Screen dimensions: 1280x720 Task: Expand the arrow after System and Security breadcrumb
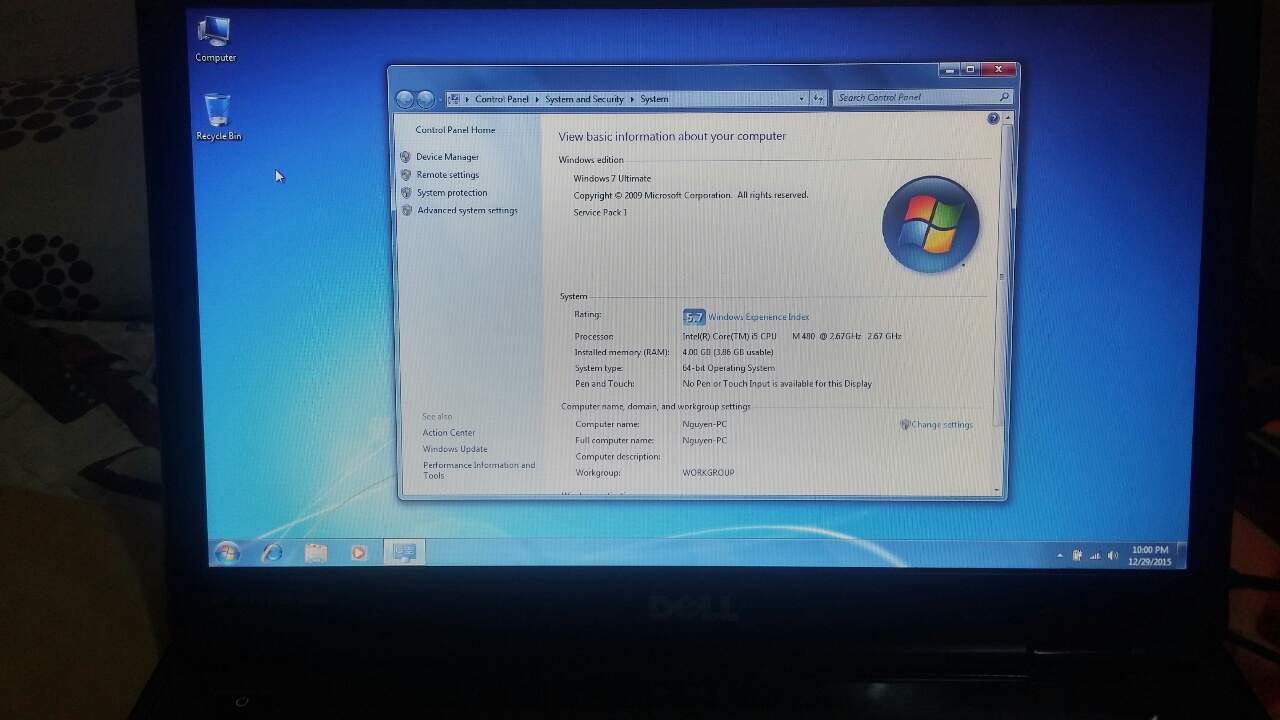tap(632, 99)
